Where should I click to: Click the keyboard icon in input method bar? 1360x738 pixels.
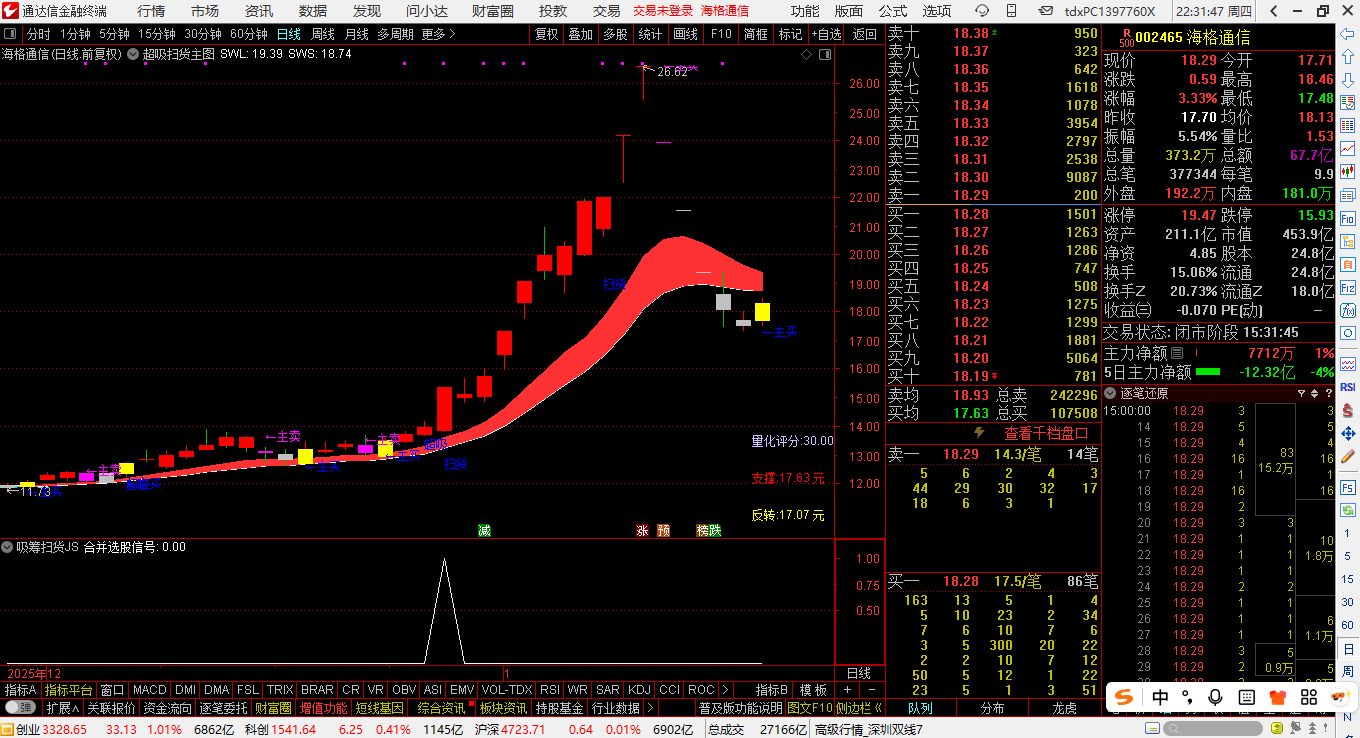coord(1247,697)
